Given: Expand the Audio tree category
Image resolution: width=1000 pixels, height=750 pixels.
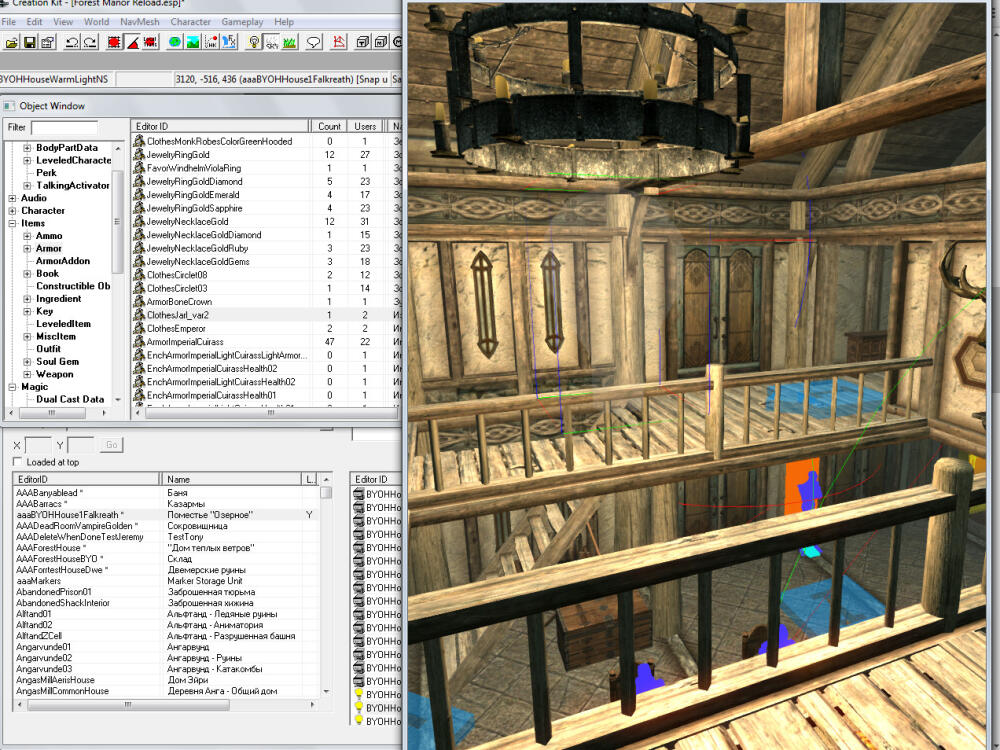Looking at the screenshot, I should (x=12, y=198).
